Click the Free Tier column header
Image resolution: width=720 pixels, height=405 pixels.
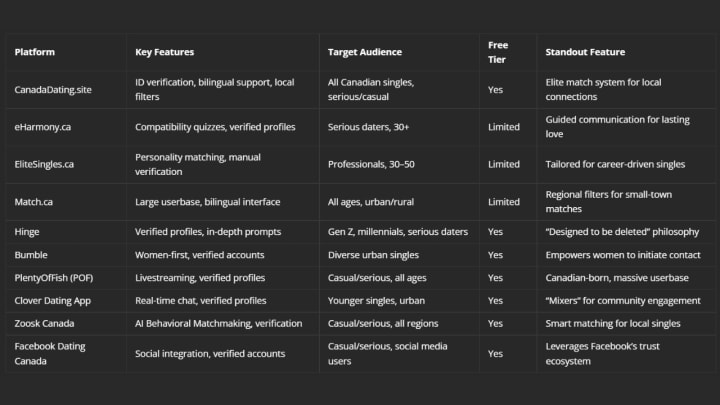[x=498, y=51]
